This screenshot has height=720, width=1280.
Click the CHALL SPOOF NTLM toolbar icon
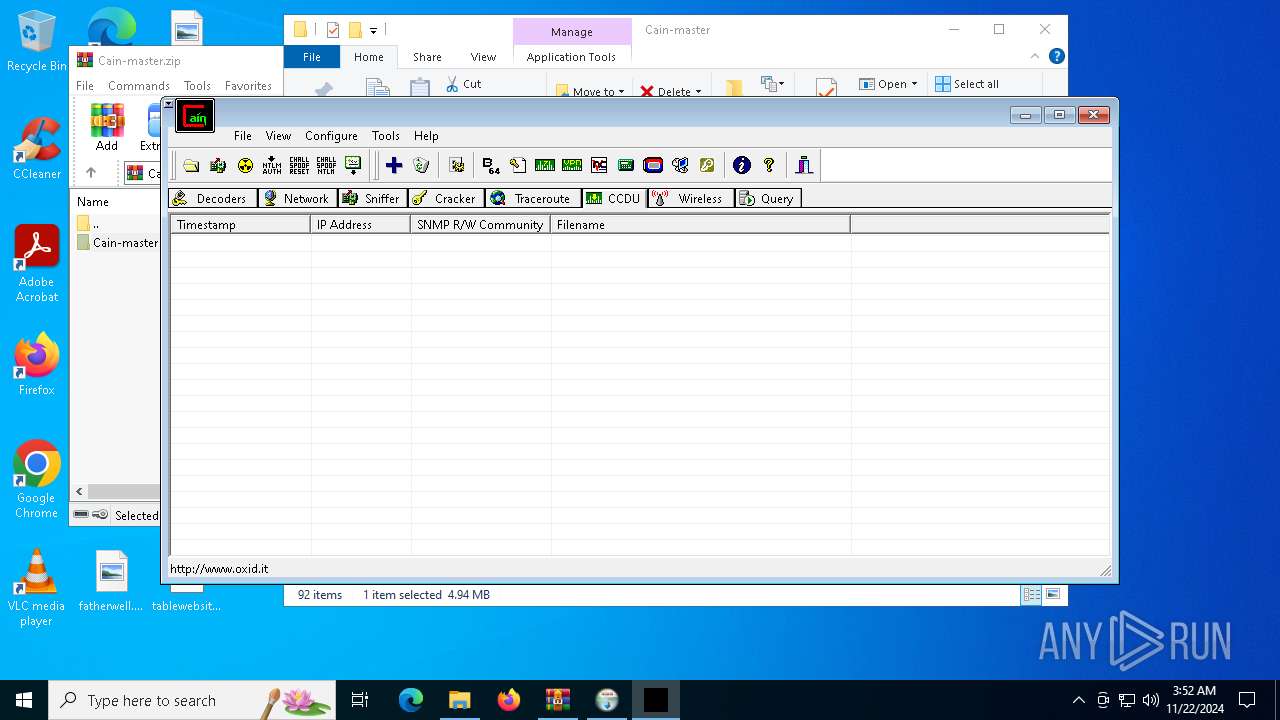click(x=326, y=166)
